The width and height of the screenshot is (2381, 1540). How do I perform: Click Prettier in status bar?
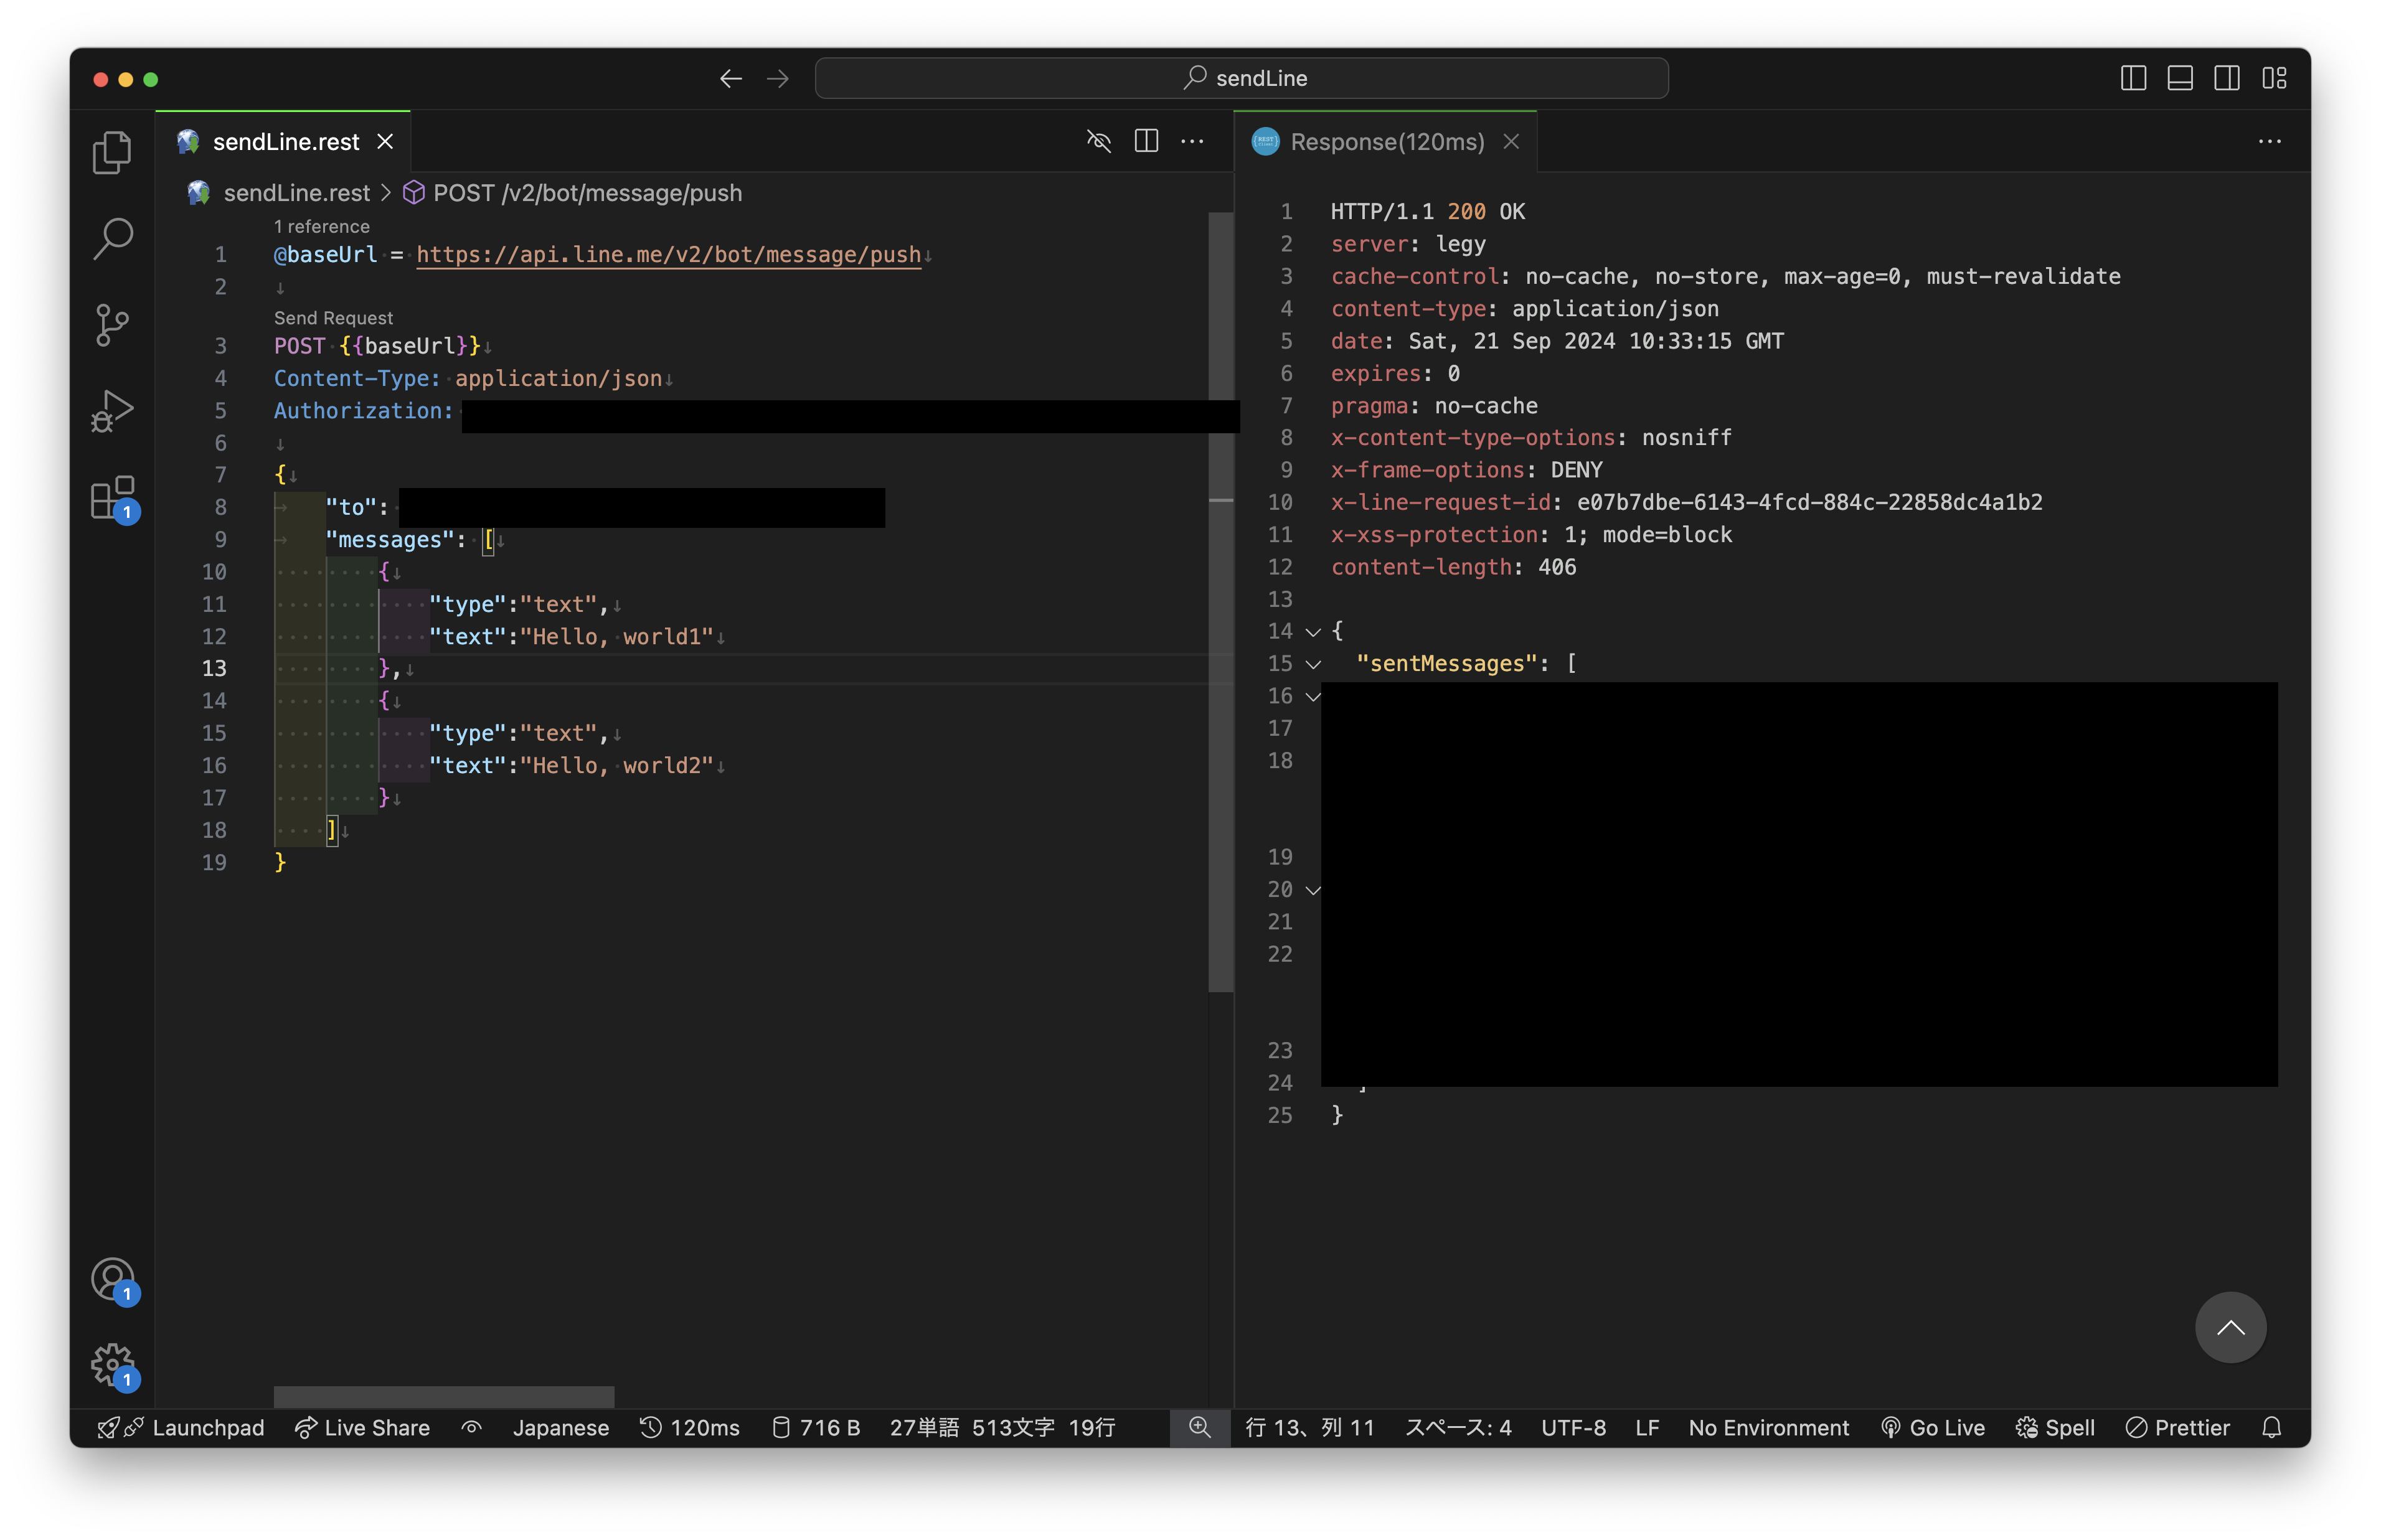[x=2177, y=1427]
